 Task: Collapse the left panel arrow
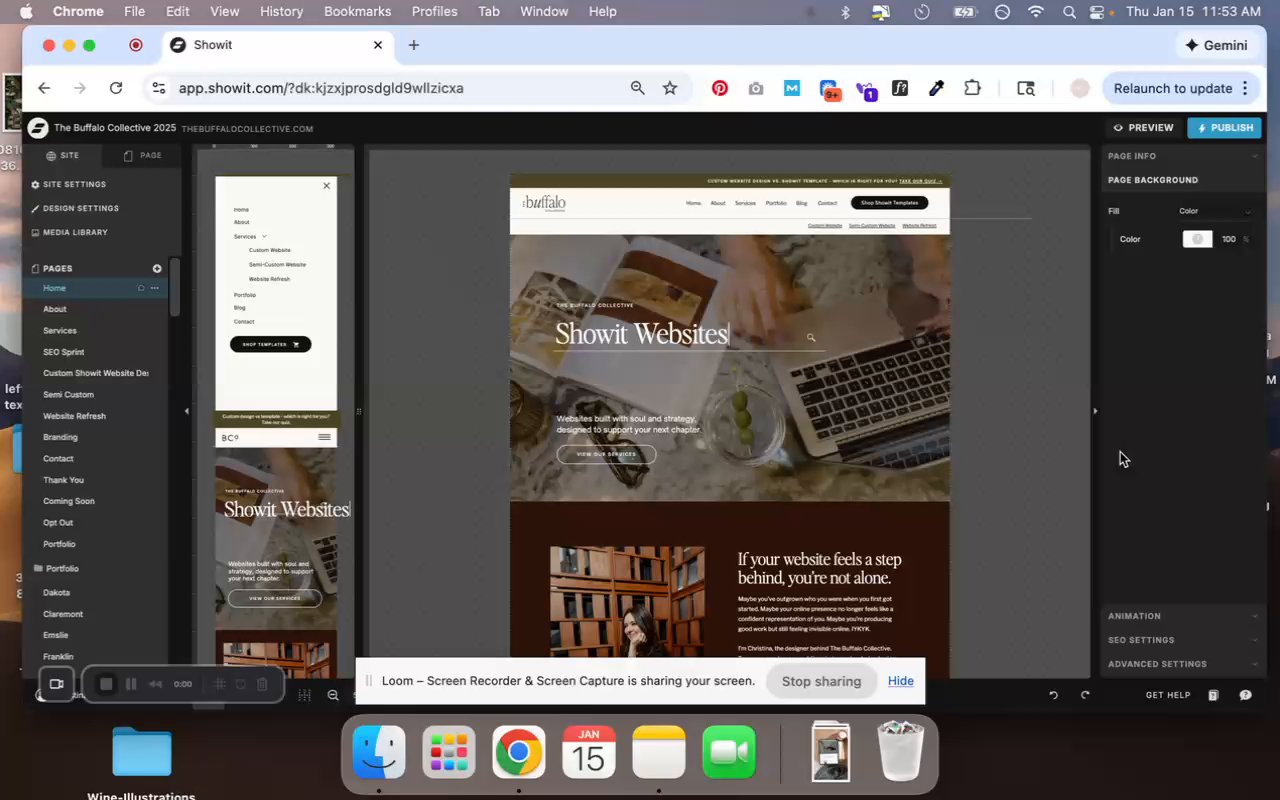pyautogui.click(x=187, y=411)
